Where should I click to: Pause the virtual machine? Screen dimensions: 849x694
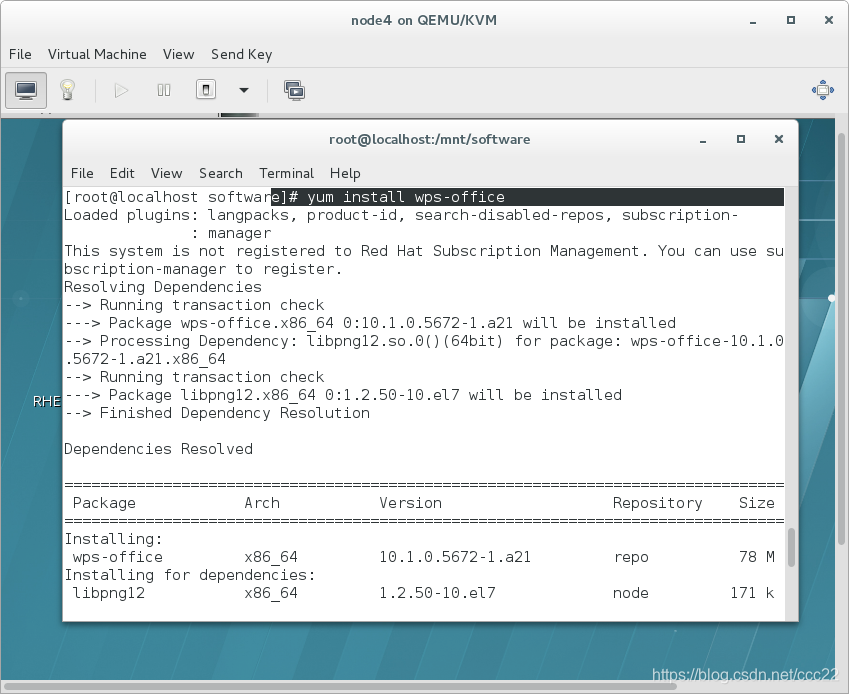click(164, 90)
